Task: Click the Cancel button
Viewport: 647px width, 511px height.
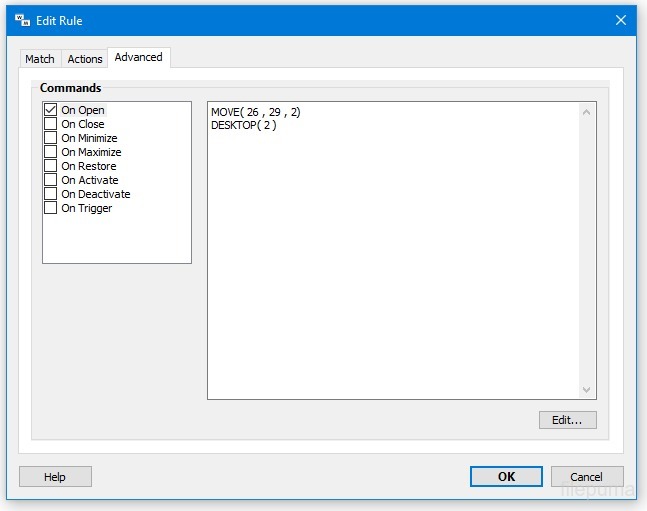Action: pyautogui.click(x=586, y=477)
